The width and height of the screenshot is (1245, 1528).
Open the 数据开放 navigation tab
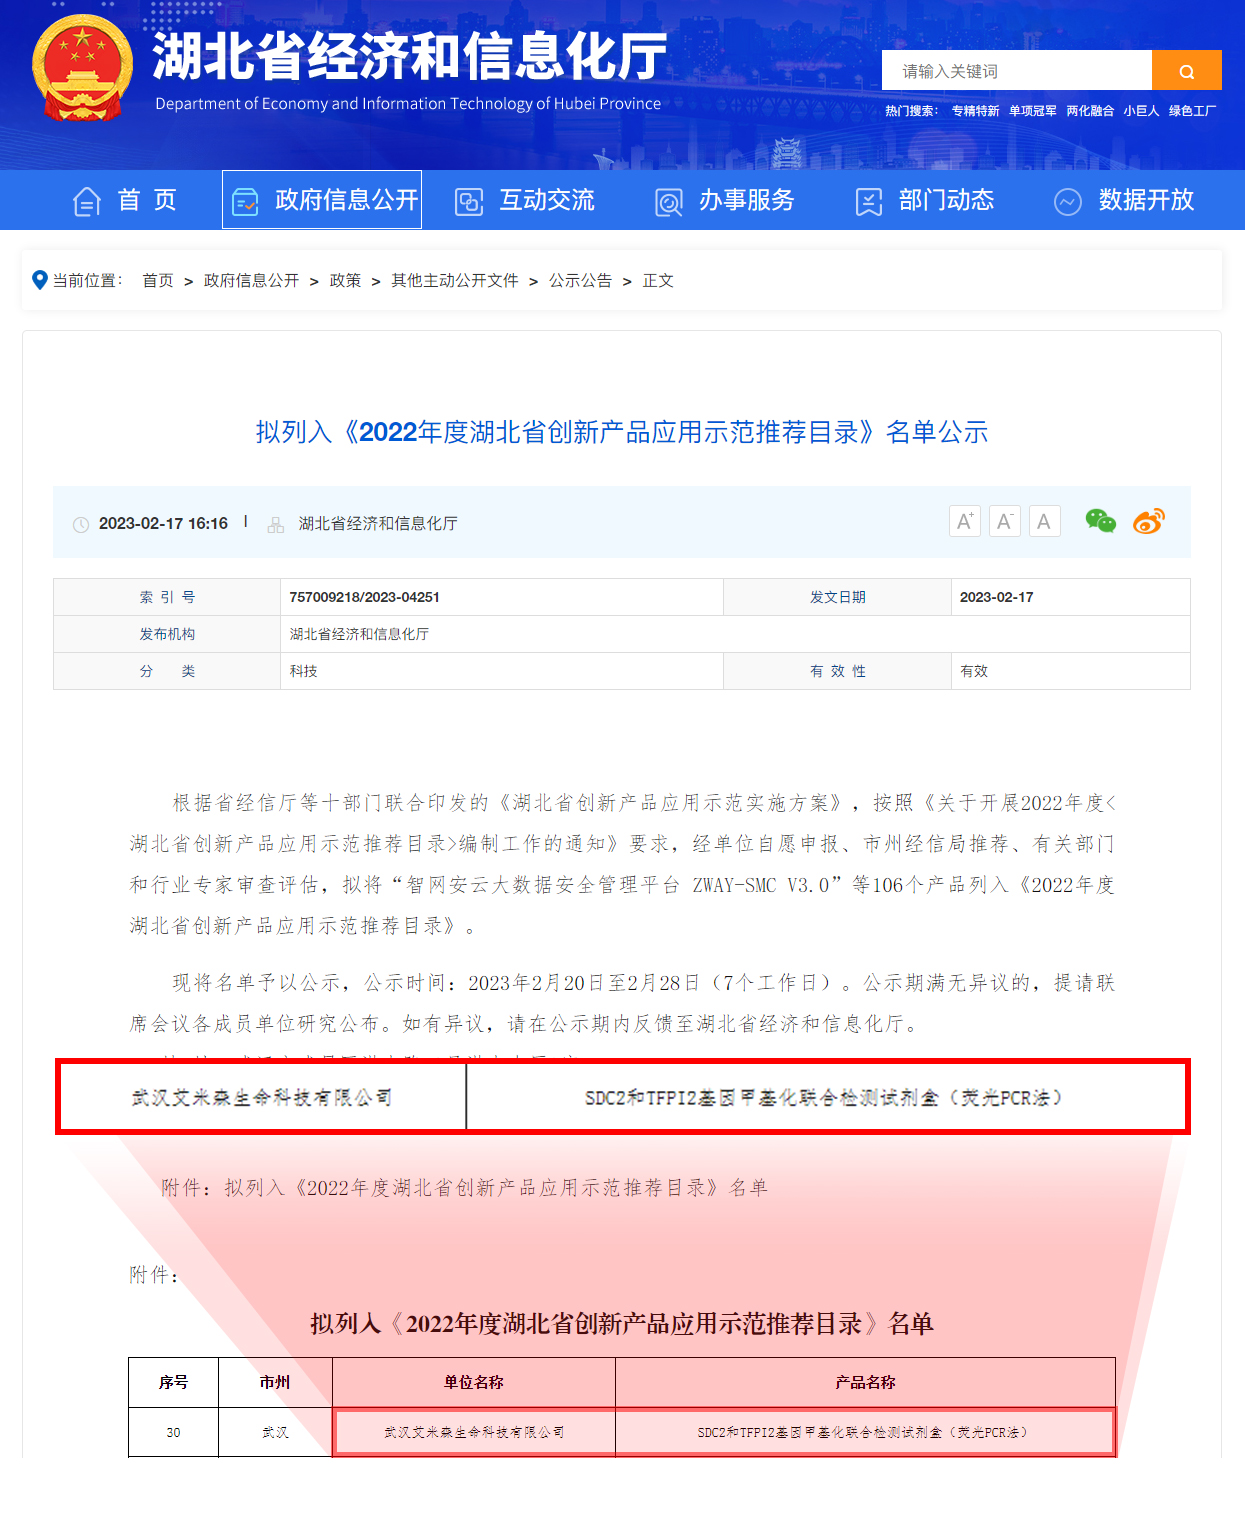click(x=1146, y=200)
